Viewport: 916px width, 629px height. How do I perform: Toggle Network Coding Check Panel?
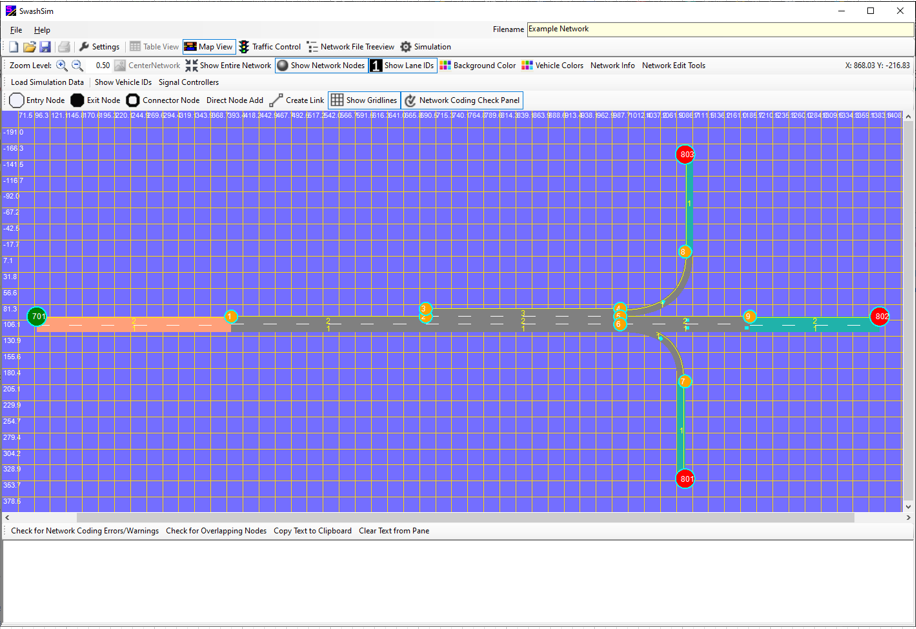pos(462,100)
